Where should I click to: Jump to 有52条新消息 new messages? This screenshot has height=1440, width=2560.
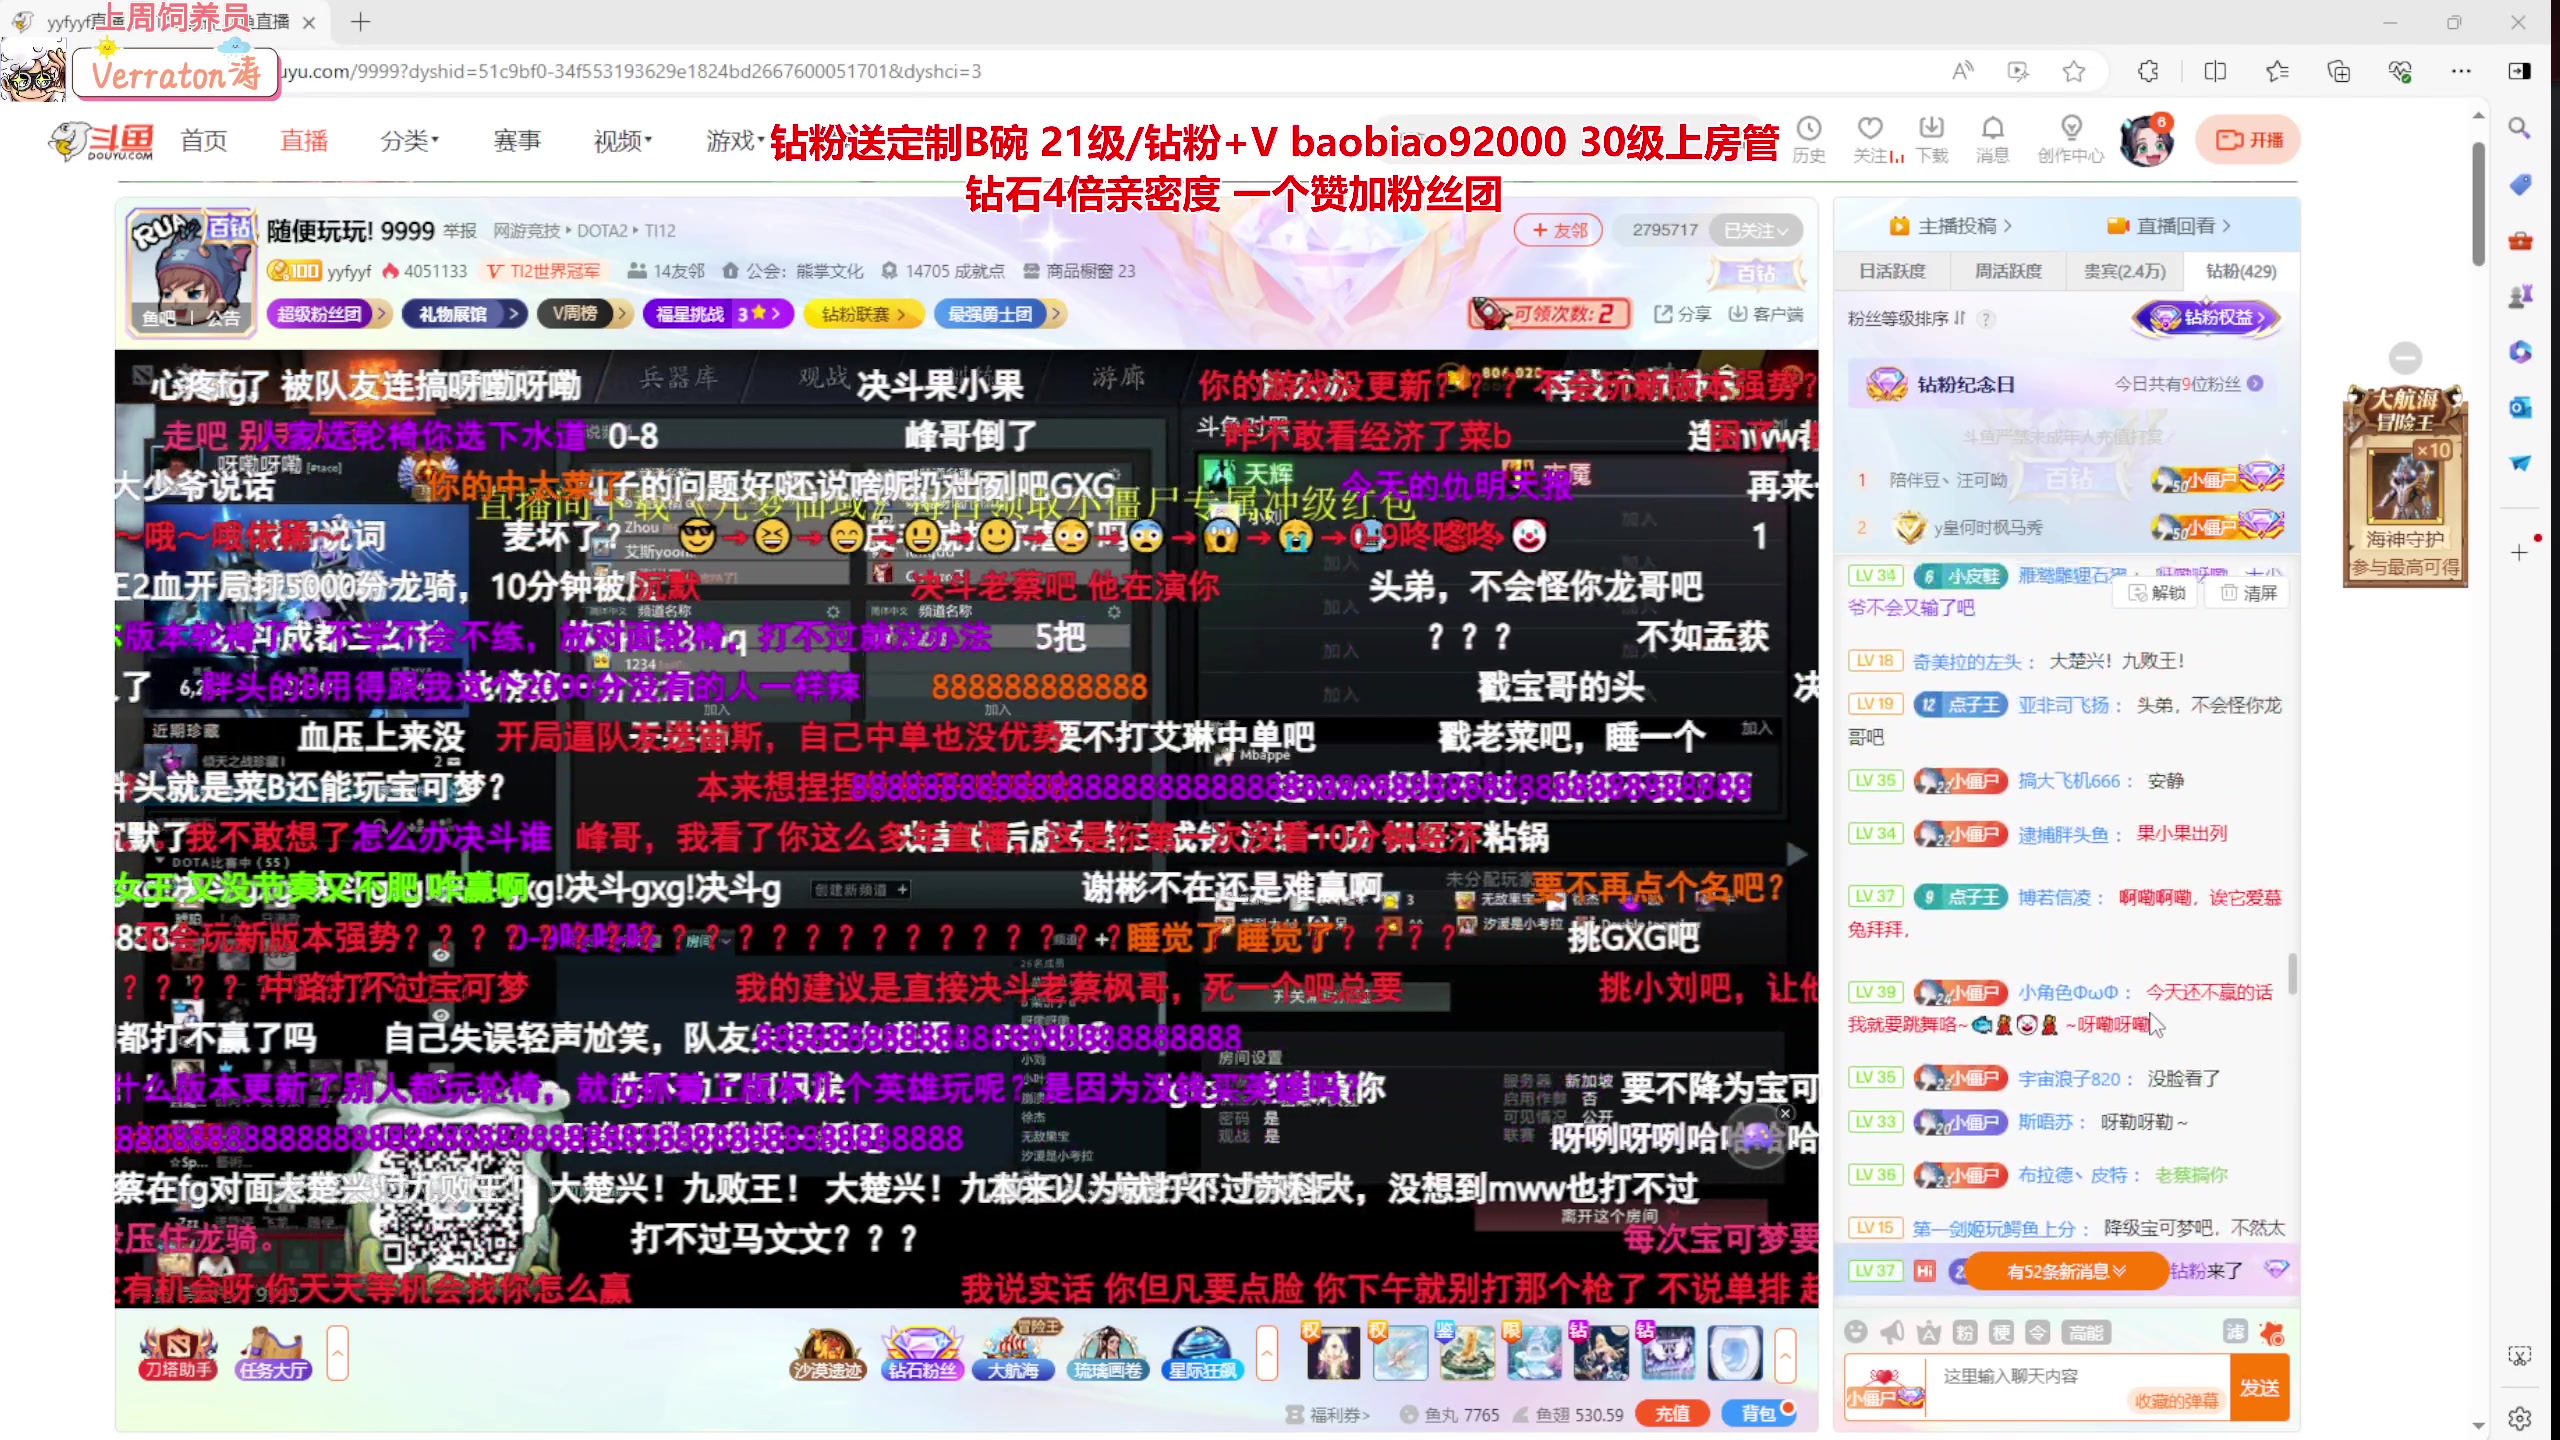2067,1271
